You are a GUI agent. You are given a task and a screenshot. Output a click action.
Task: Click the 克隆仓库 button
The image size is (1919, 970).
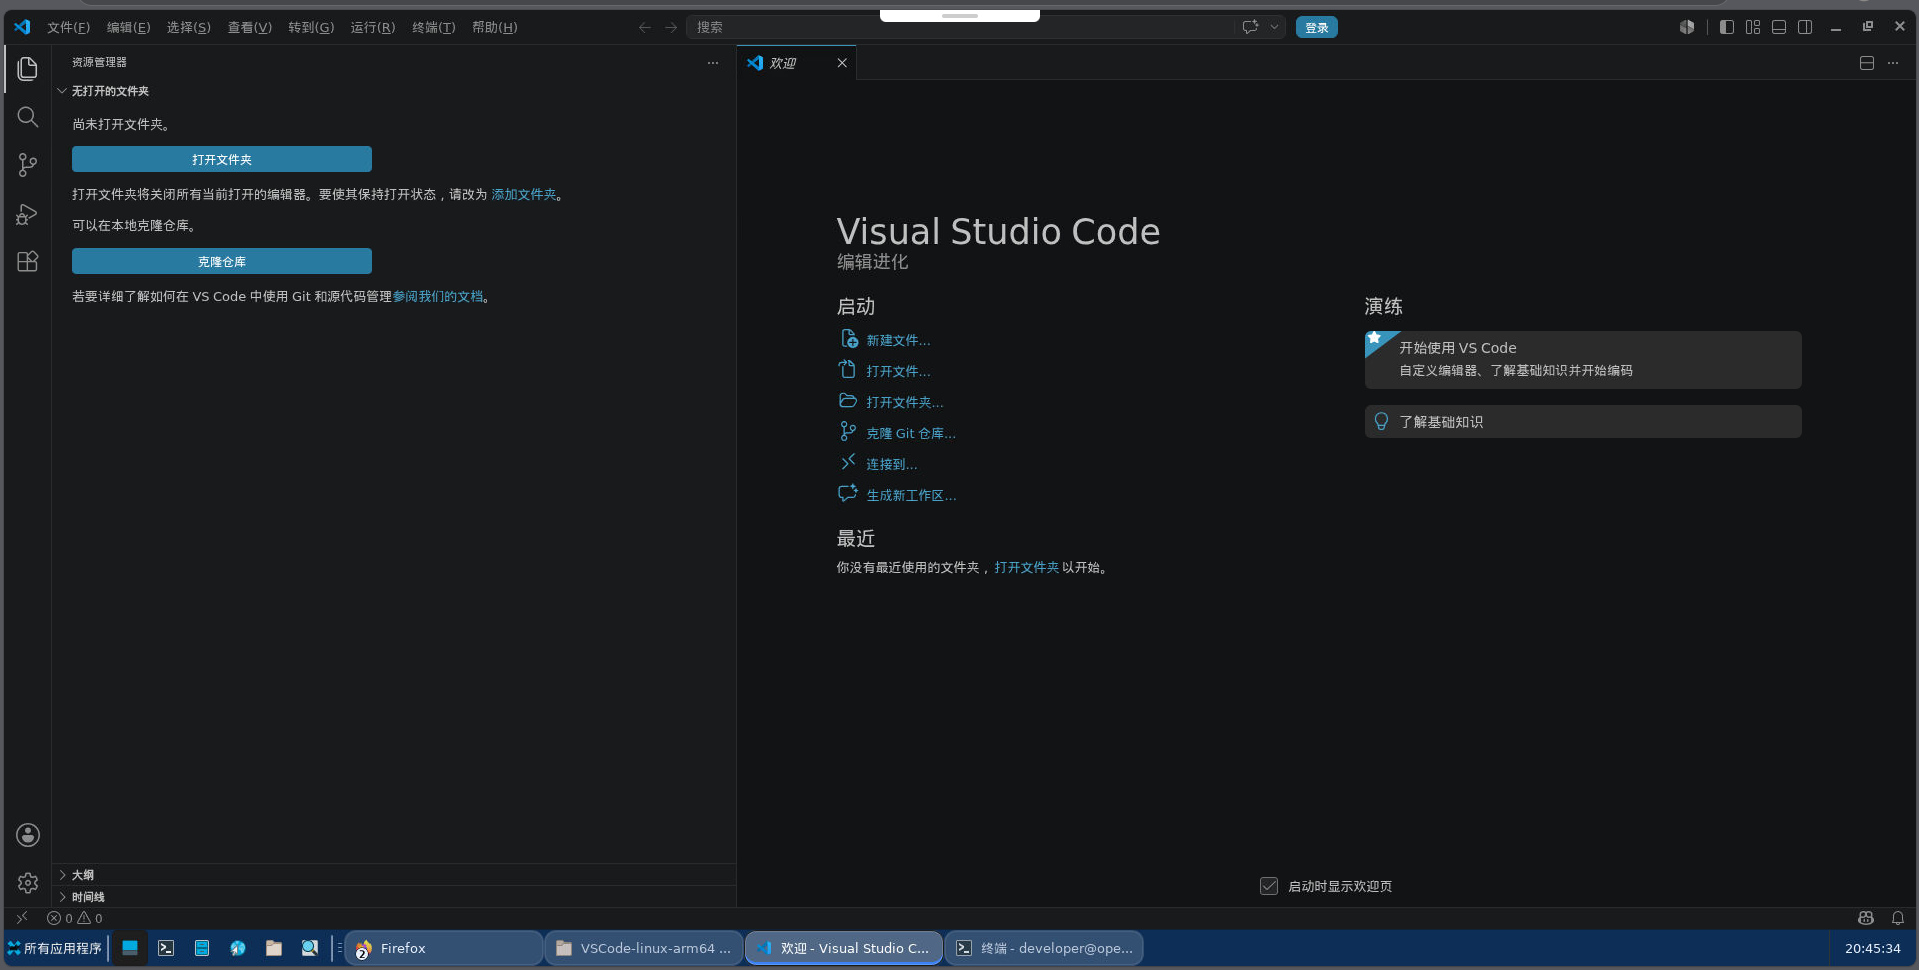222,261
